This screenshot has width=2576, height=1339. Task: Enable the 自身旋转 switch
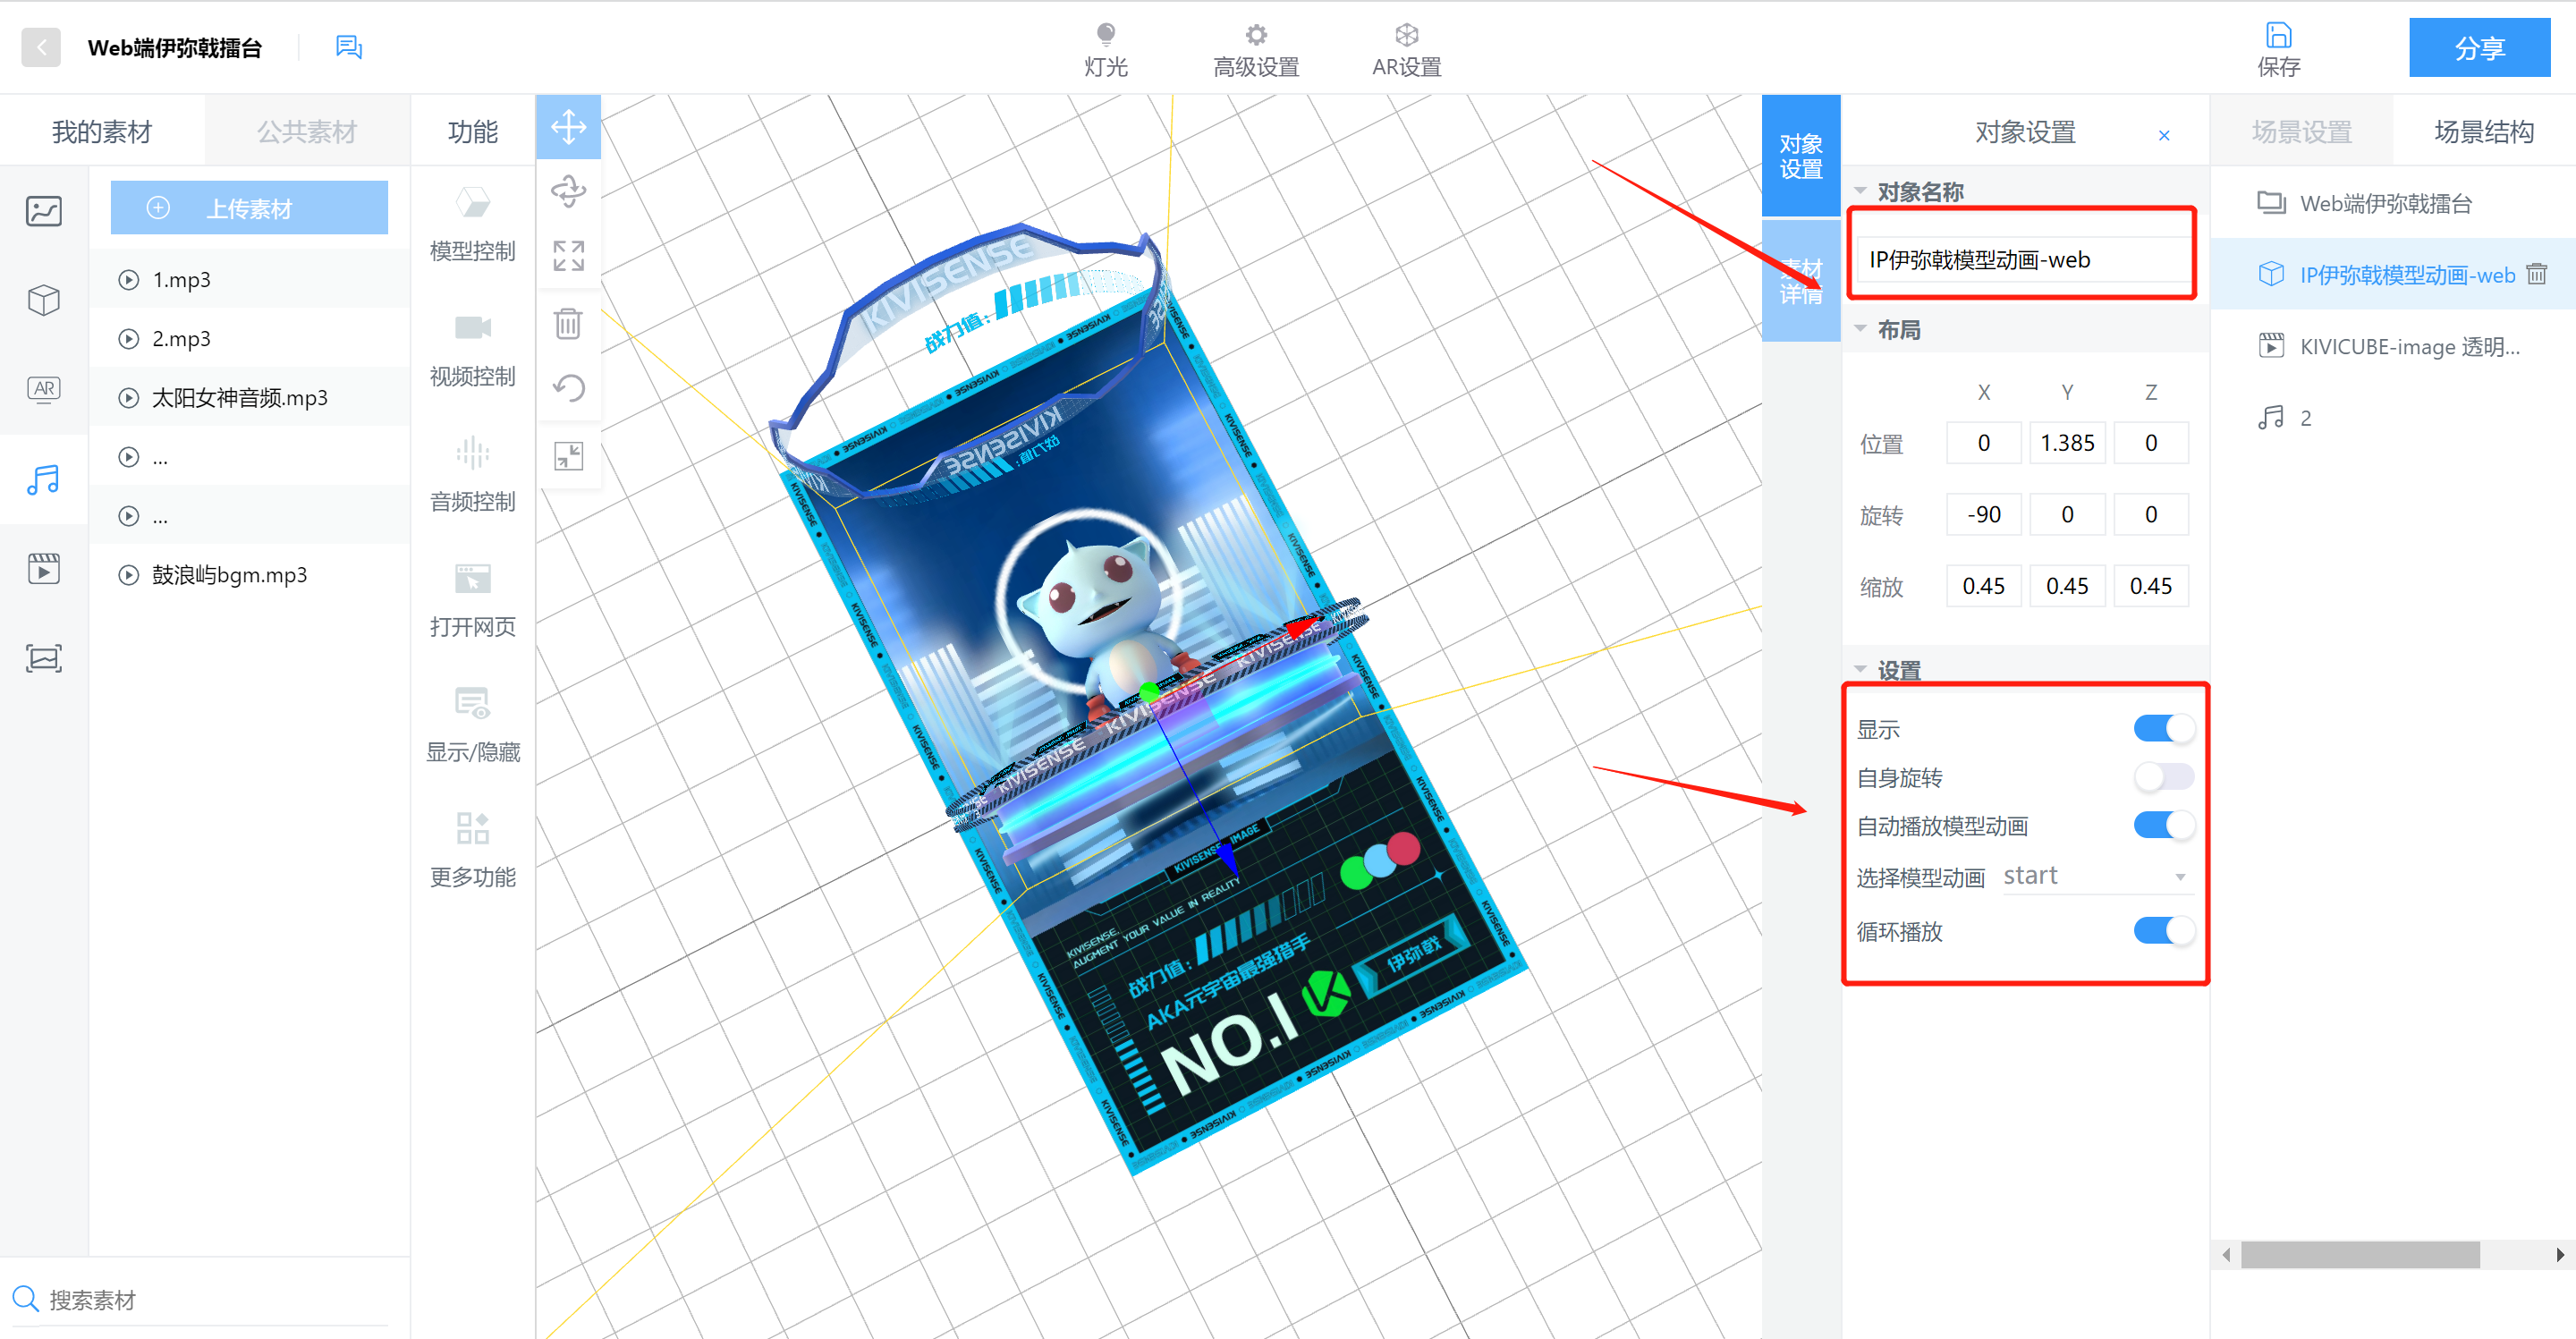coord(2162,777)
